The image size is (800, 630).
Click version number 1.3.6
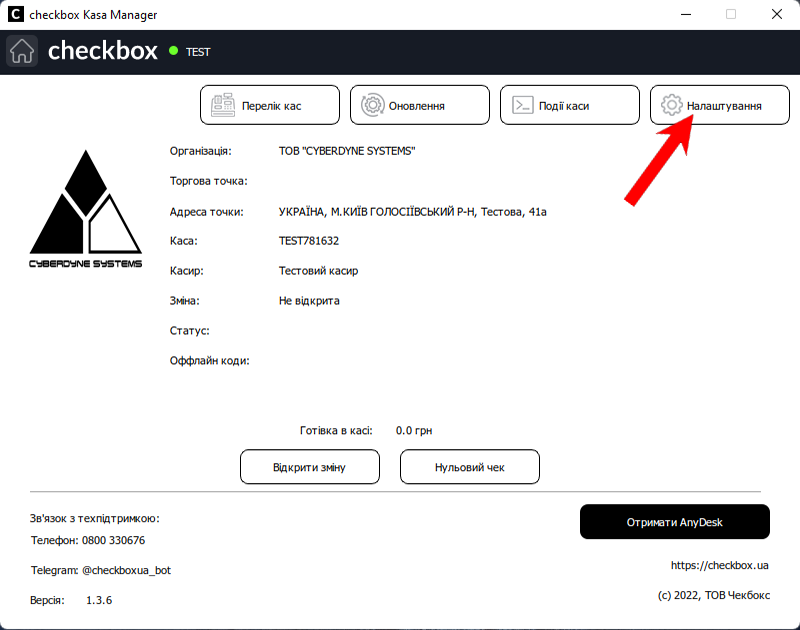(x=99, y=600)
